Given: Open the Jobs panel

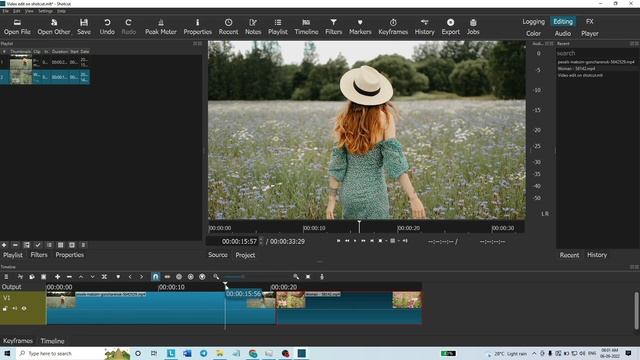Looking at the screenshot, I should tap(473, 27).
